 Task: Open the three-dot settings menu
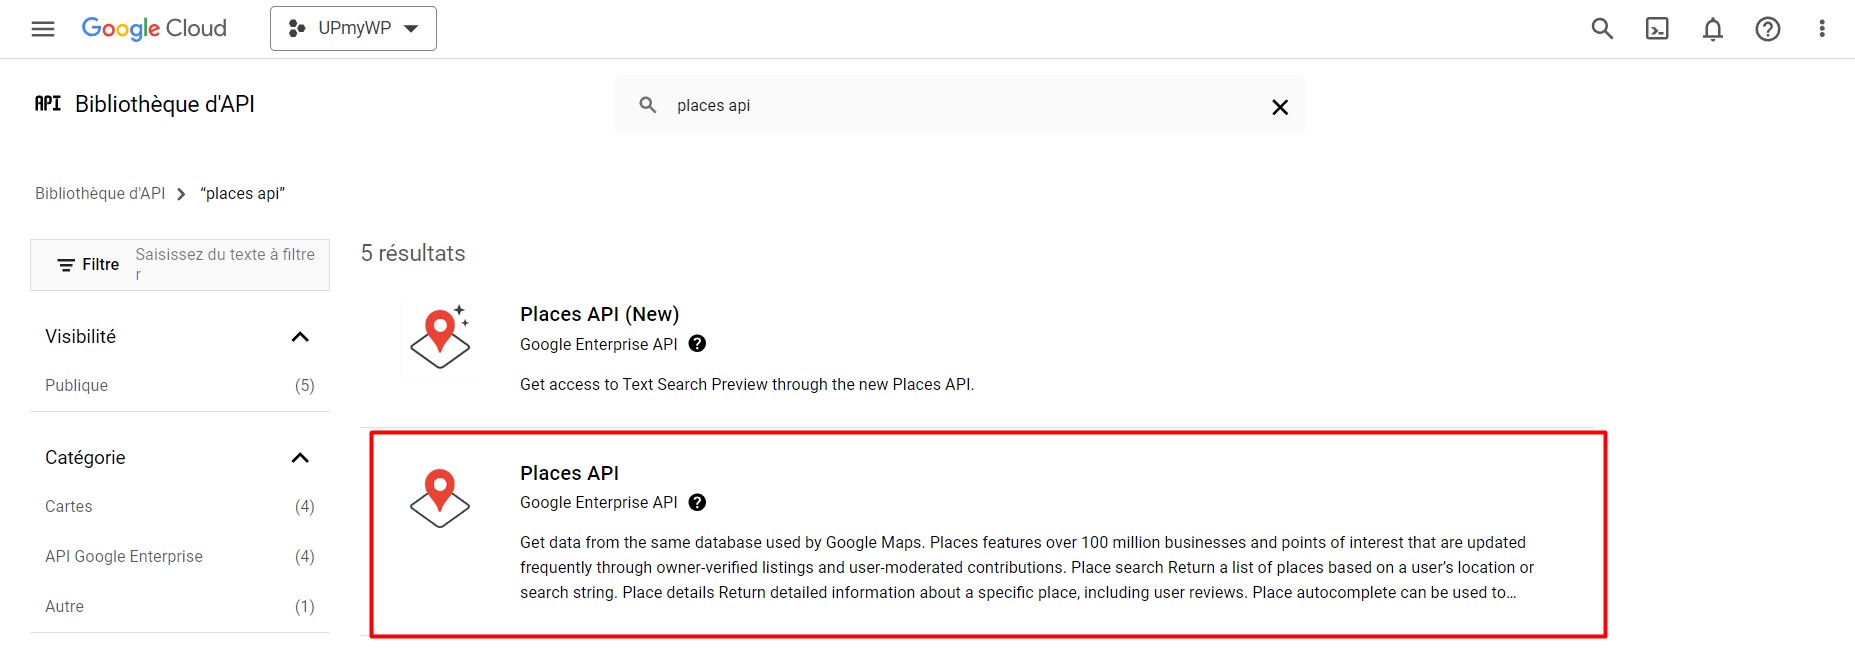click(x=1822, y=29)
